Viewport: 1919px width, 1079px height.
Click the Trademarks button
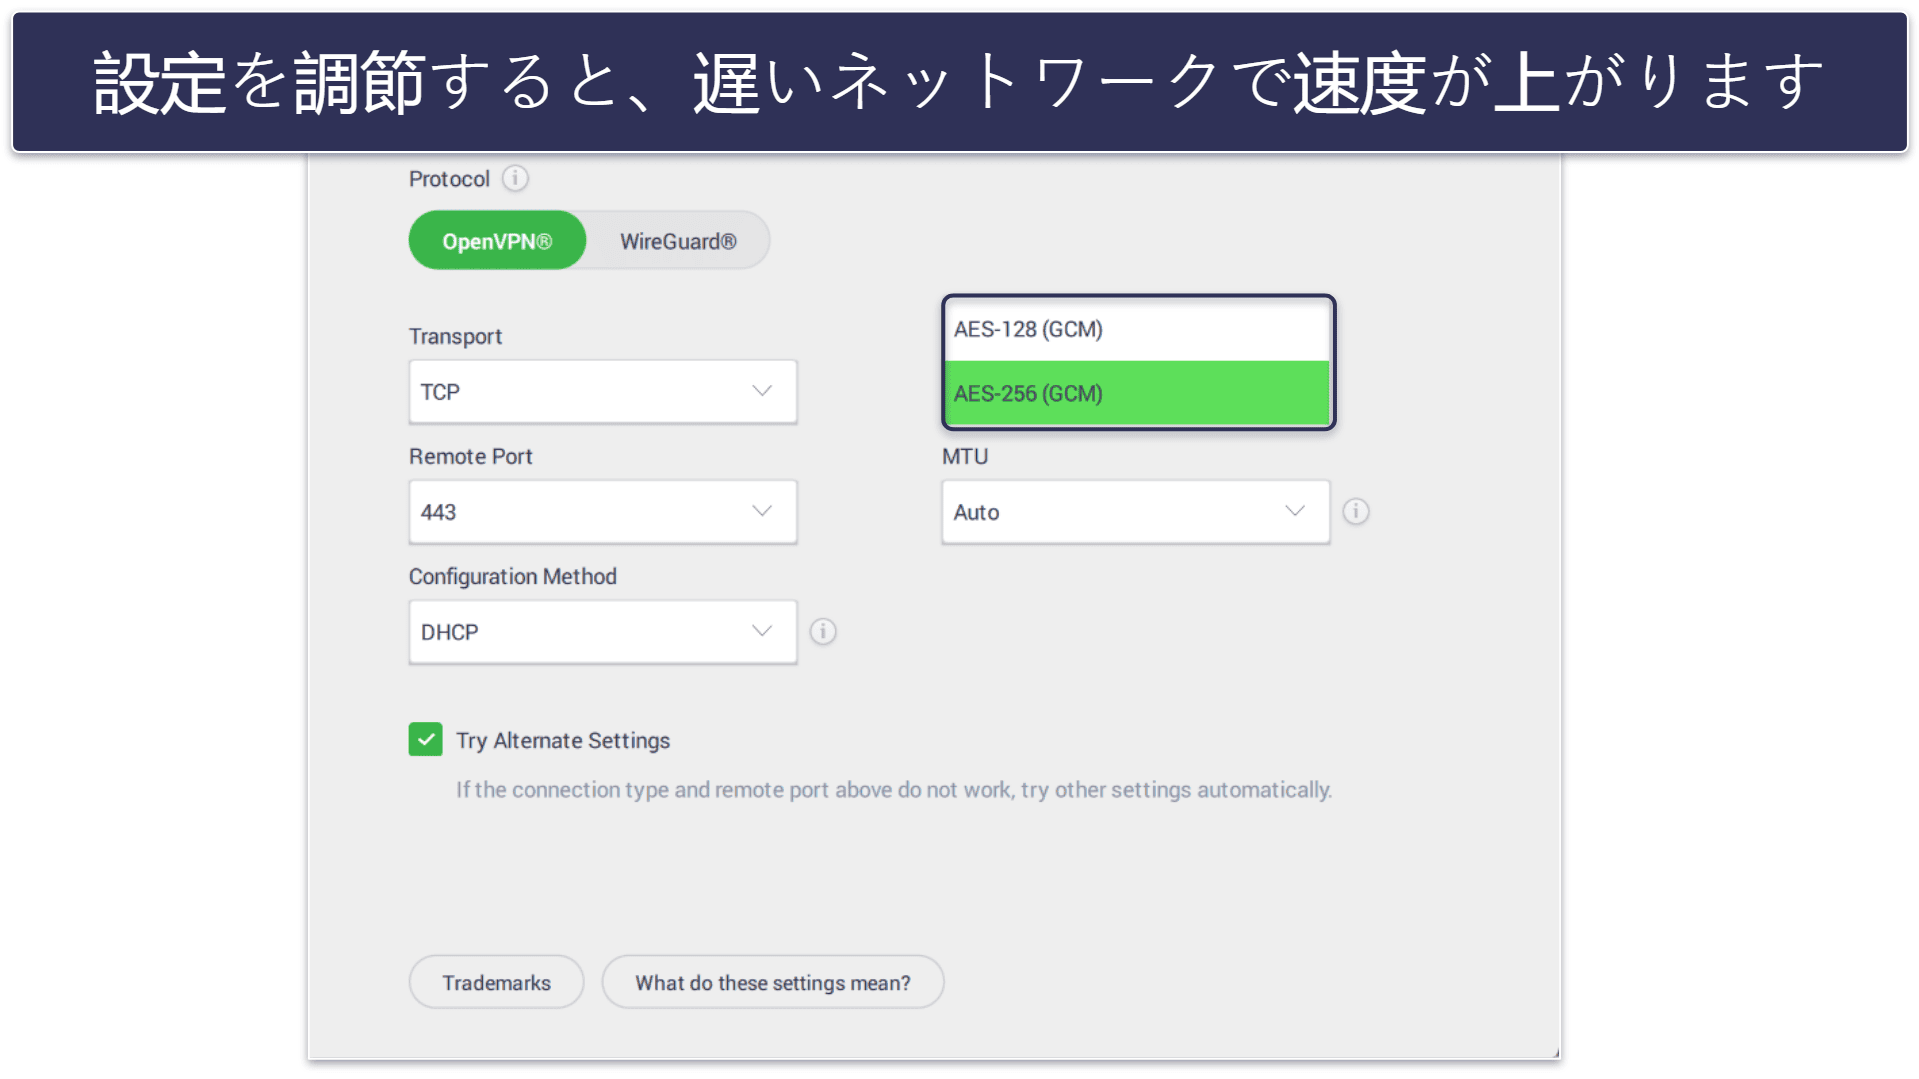point(497,983)
